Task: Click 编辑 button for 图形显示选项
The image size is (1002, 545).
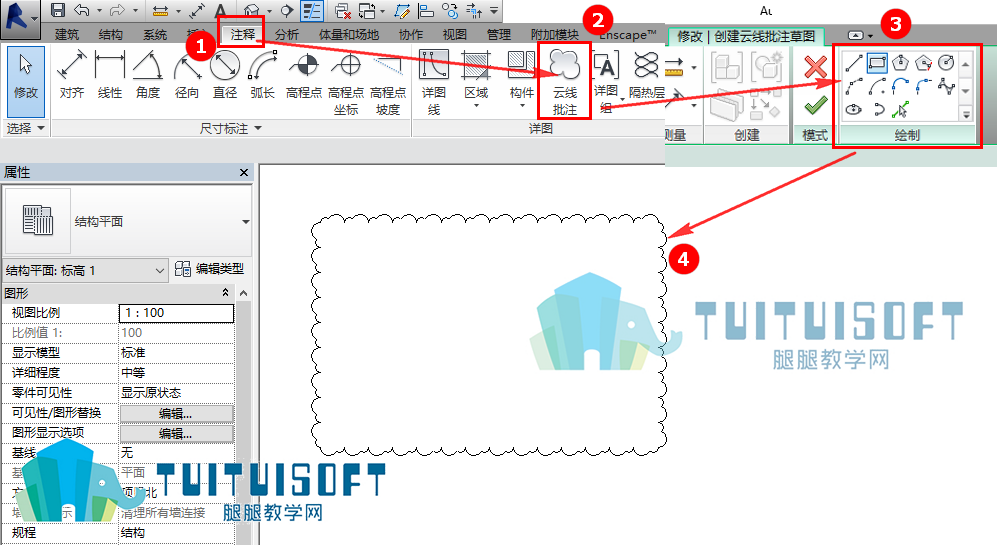Action: (x=176, y=433)
